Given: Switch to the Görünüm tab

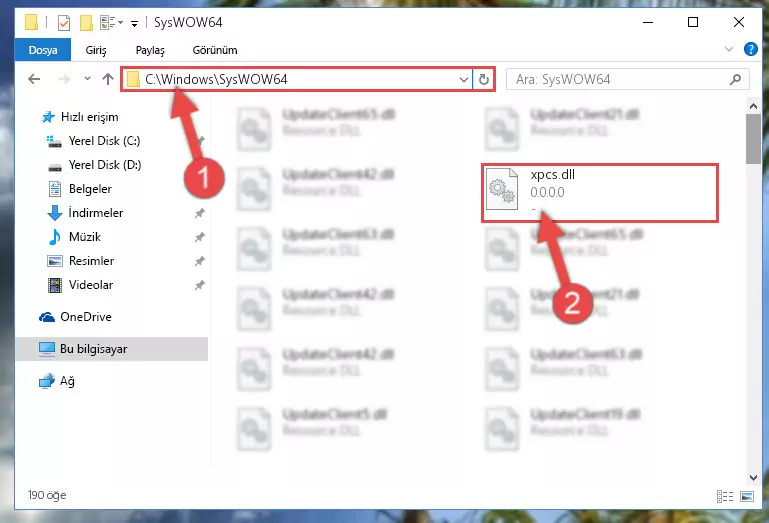Looking at the screenshot, I should pos(215,50).
